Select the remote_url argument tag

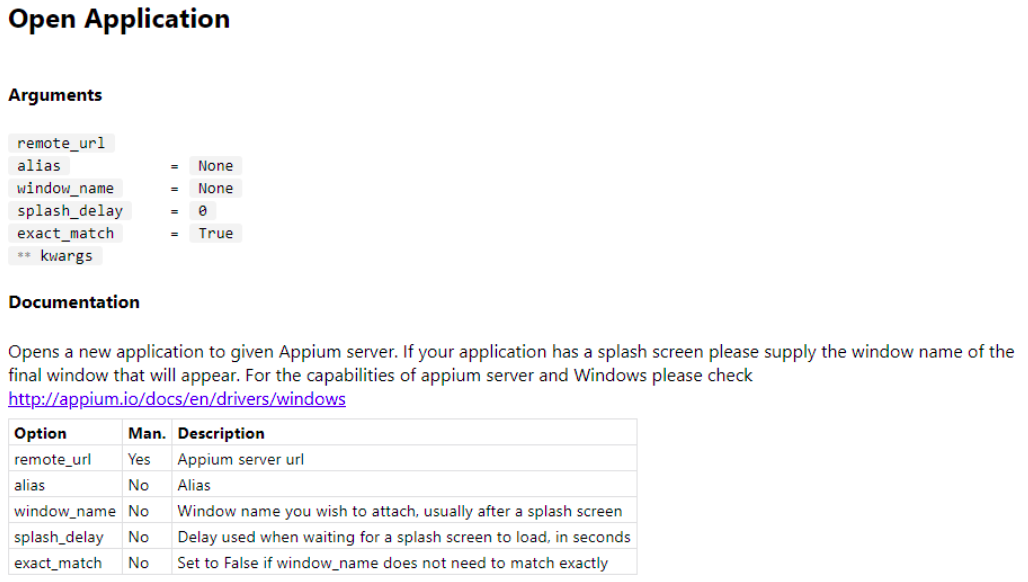[61, 143]
